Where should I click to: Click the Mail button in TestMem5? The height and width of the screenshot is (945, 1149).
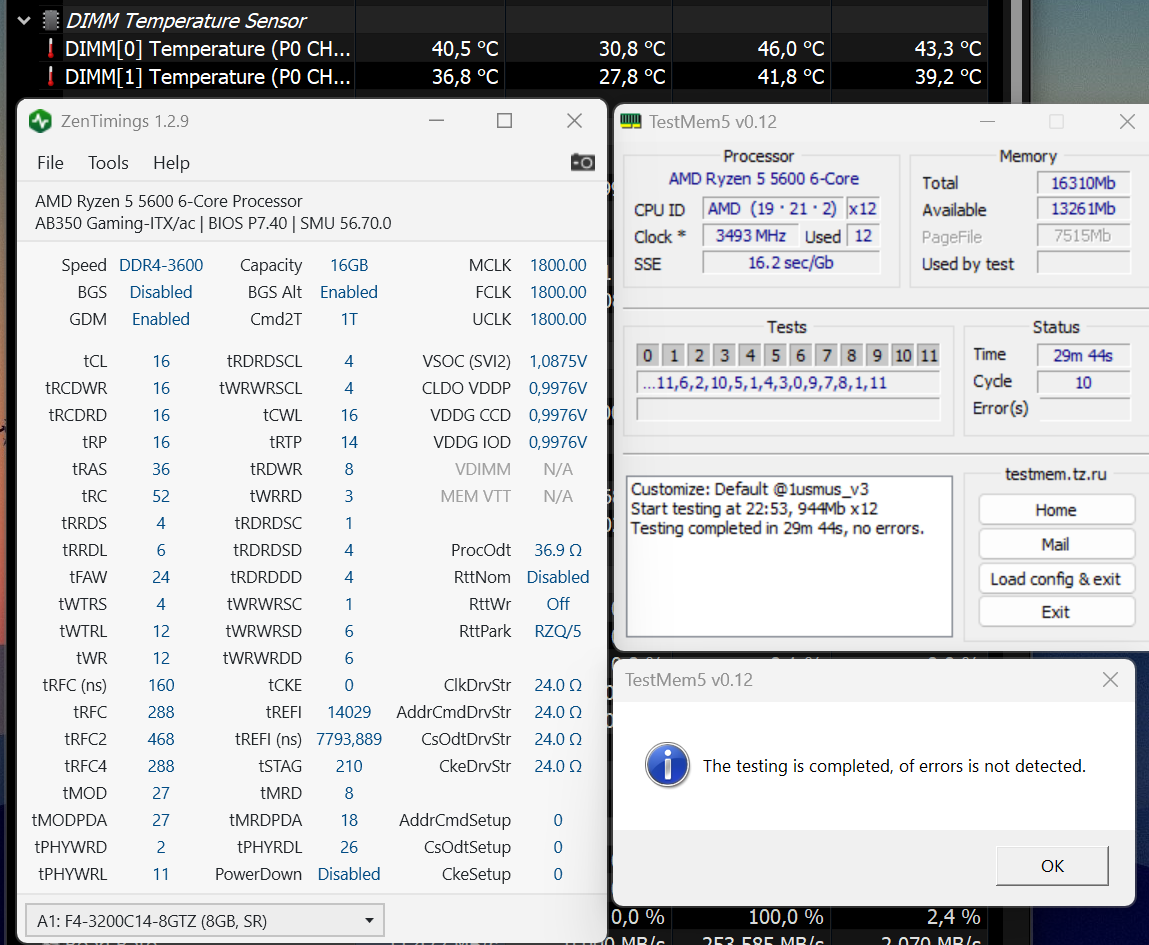(1056, 544)
